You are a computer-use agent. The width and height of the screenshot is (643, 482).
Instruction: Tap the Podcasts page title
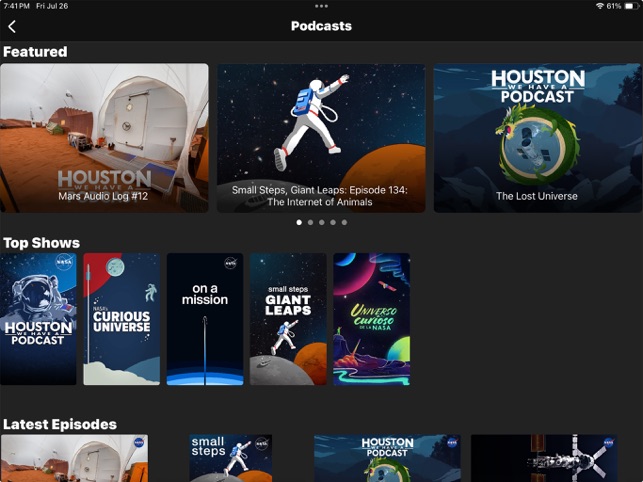coord(322,26)
